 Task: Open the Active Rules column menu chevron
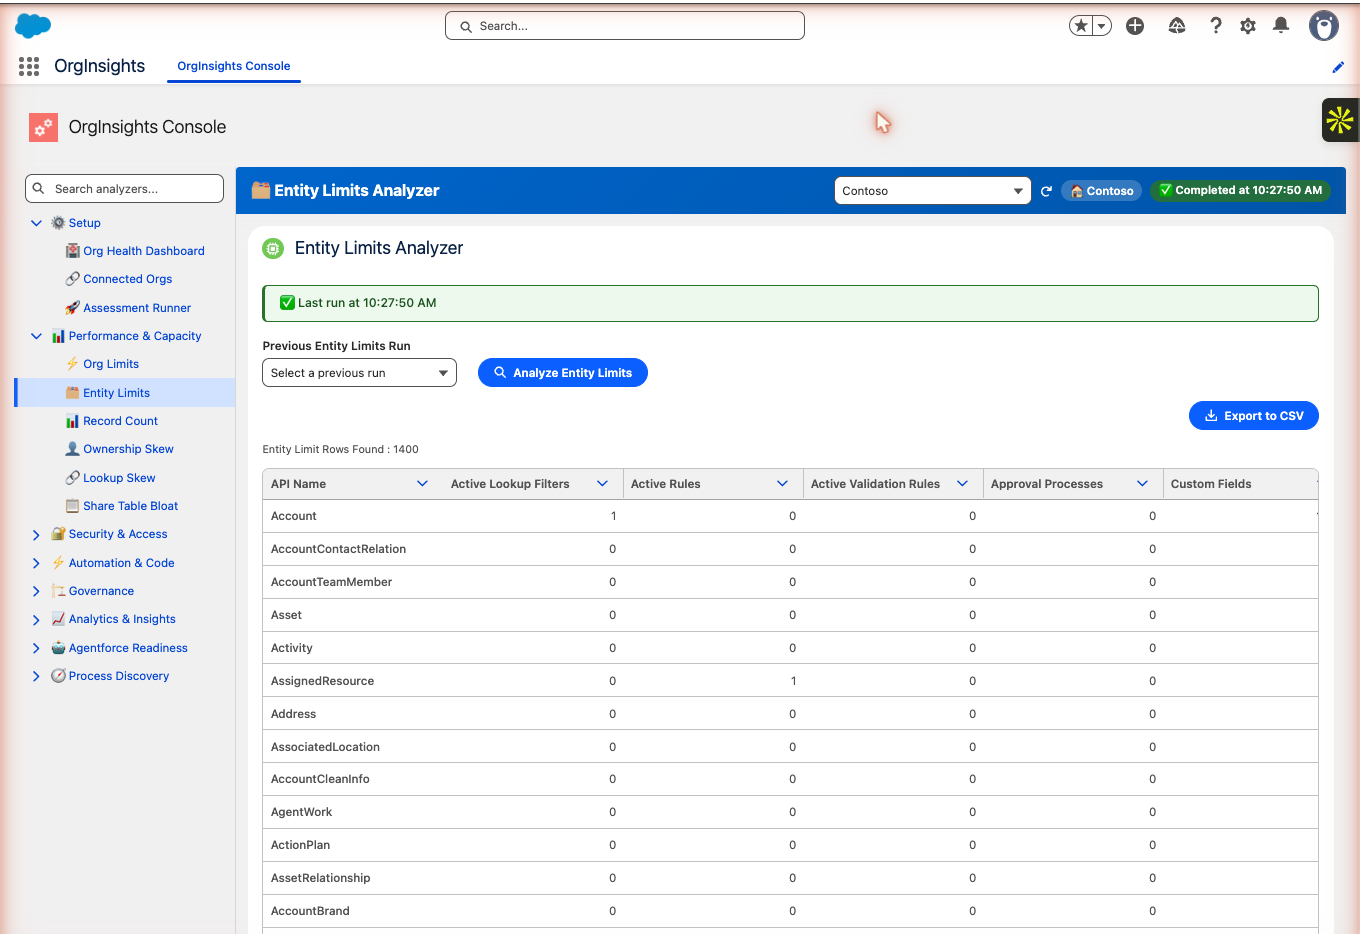782,484
